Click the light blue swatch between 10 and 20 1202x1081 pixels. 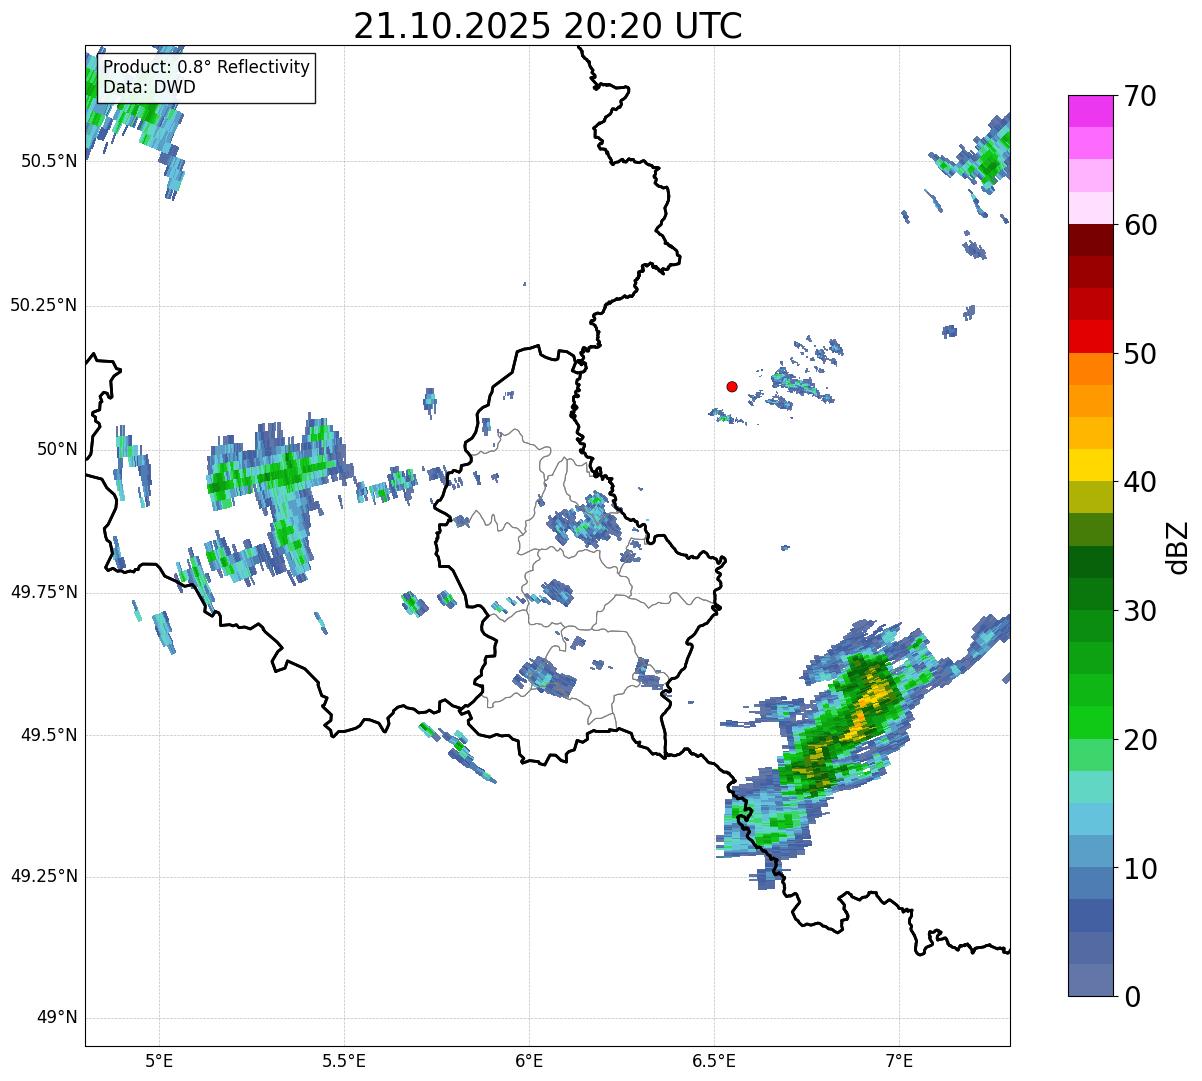pyautogui.click(x=1089, y=819)
